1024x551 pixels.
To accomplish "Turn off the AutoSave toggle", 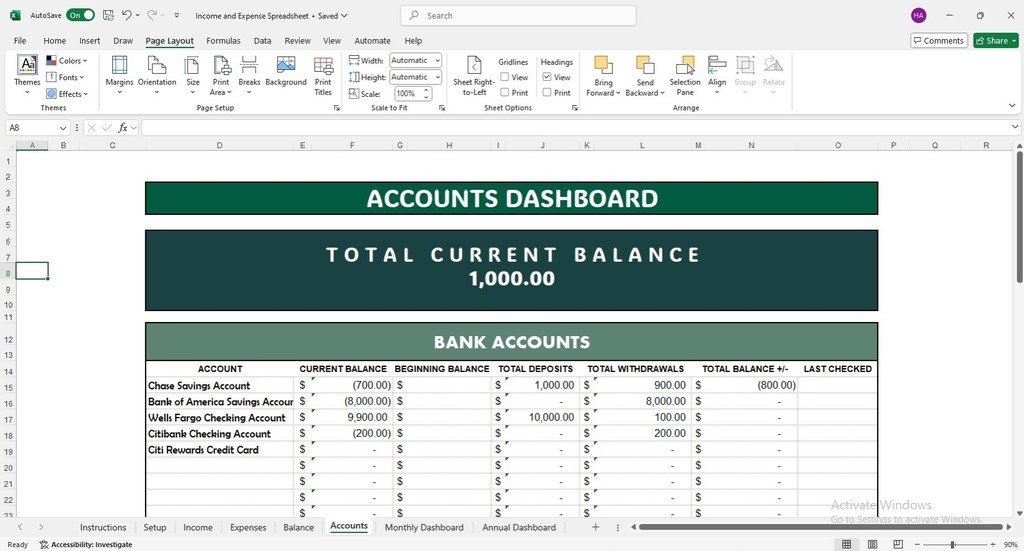I will pyautogui.click(x=80, y=15).
